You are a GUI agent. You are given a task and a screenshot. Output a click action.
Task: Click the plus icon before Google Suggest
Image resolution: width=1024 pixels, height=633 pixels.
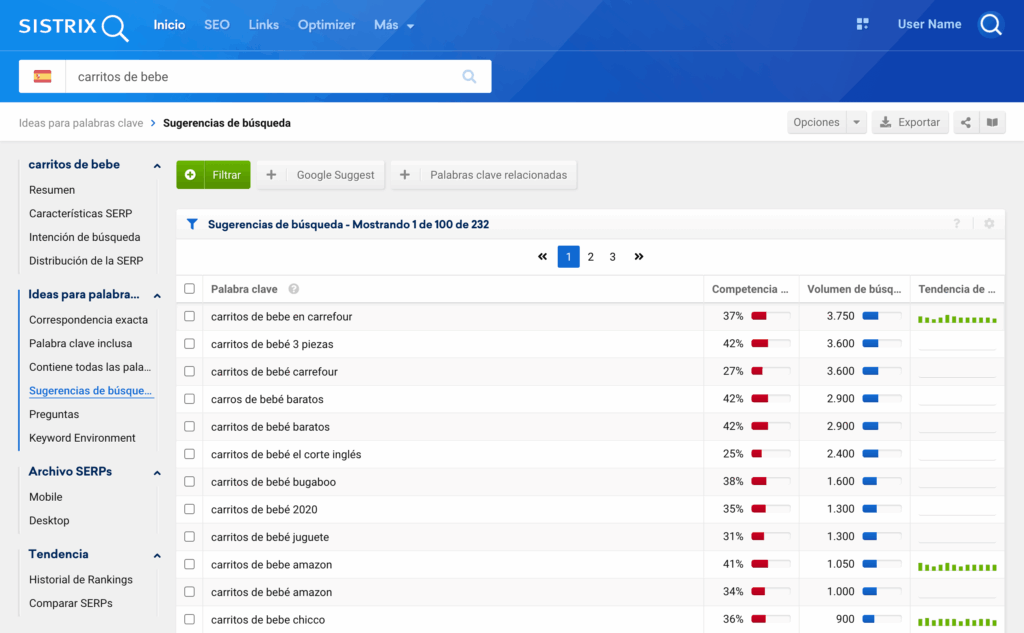point(271,175)
